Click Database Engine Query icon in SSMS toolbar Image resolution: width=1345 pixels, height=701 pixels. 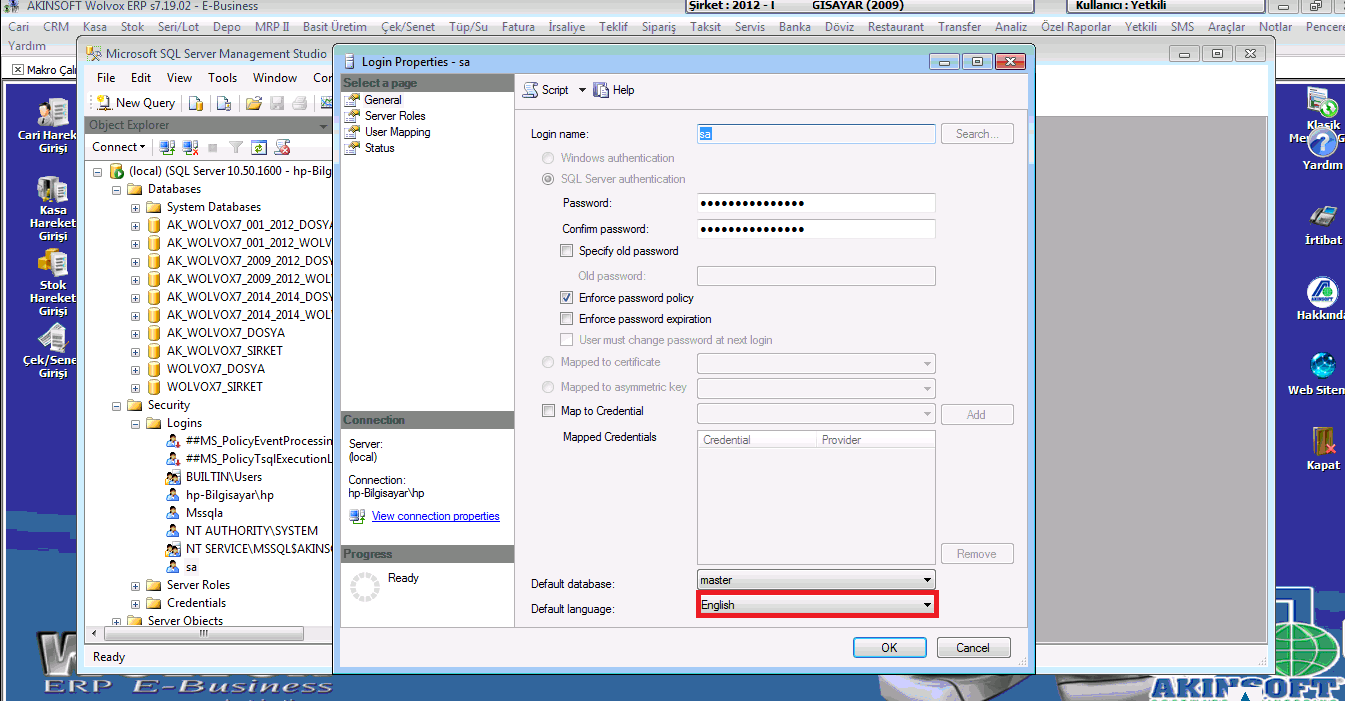tap(197, 103)
